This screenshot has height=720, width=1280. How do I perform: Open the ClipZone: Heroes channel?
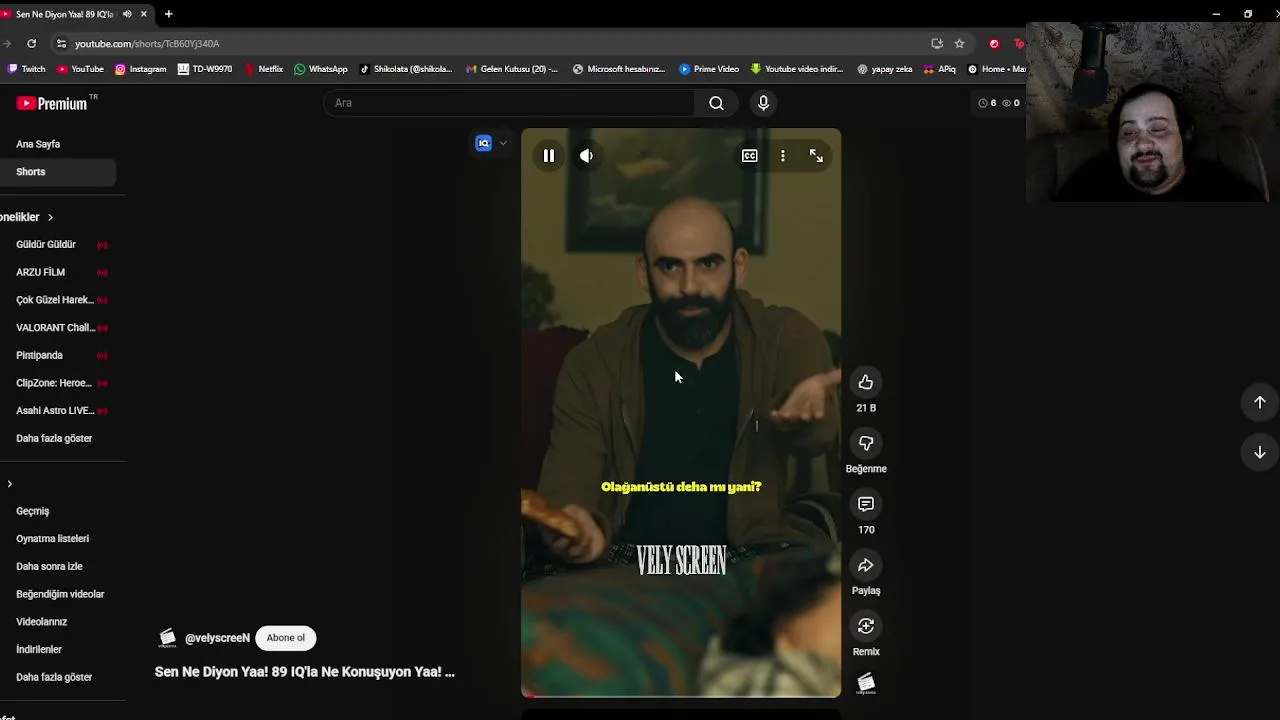tap(55, 383)
